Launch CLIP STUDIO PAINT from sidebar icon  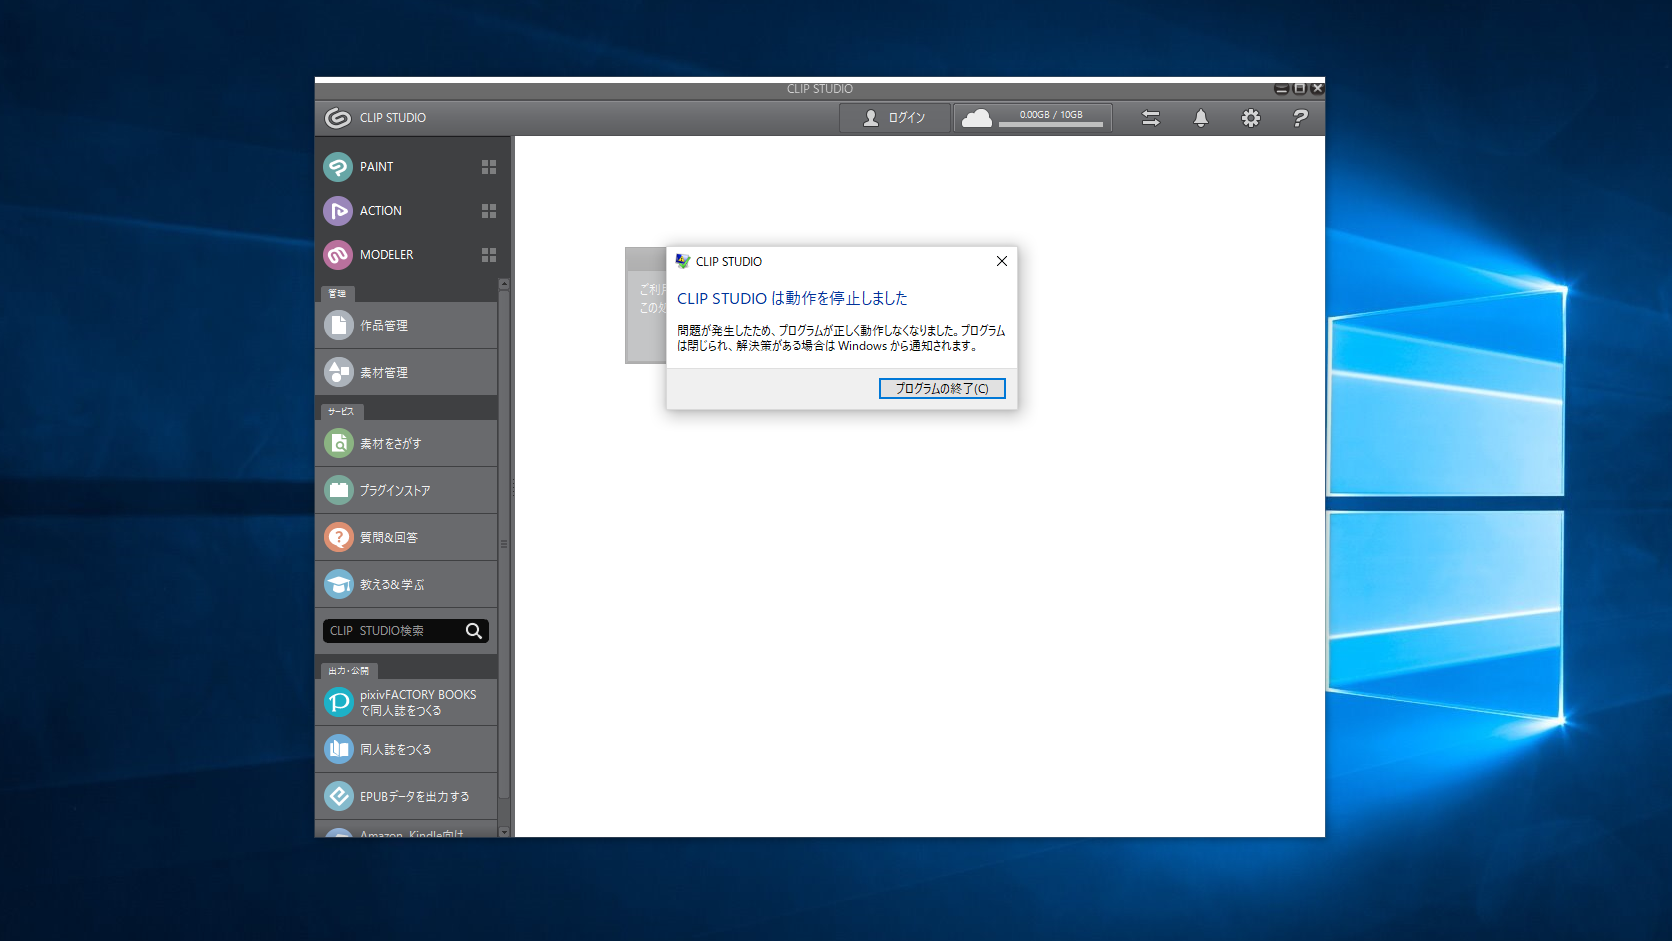[x=338, y=167]
